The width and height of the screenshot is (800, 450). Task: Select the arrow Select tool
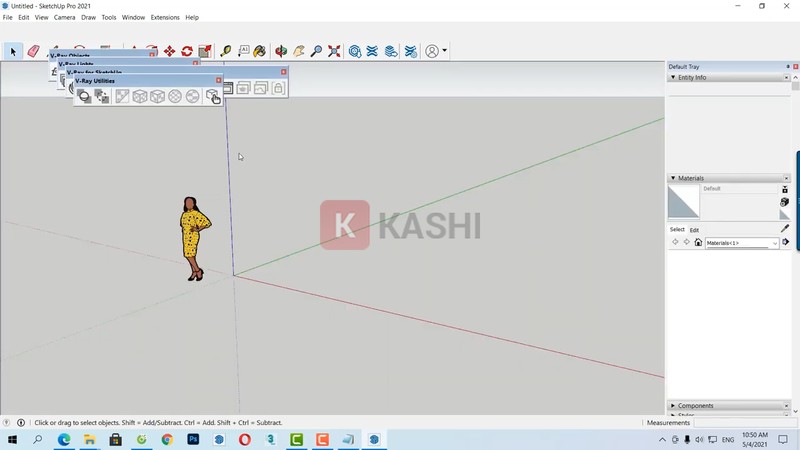pos(13,51)
